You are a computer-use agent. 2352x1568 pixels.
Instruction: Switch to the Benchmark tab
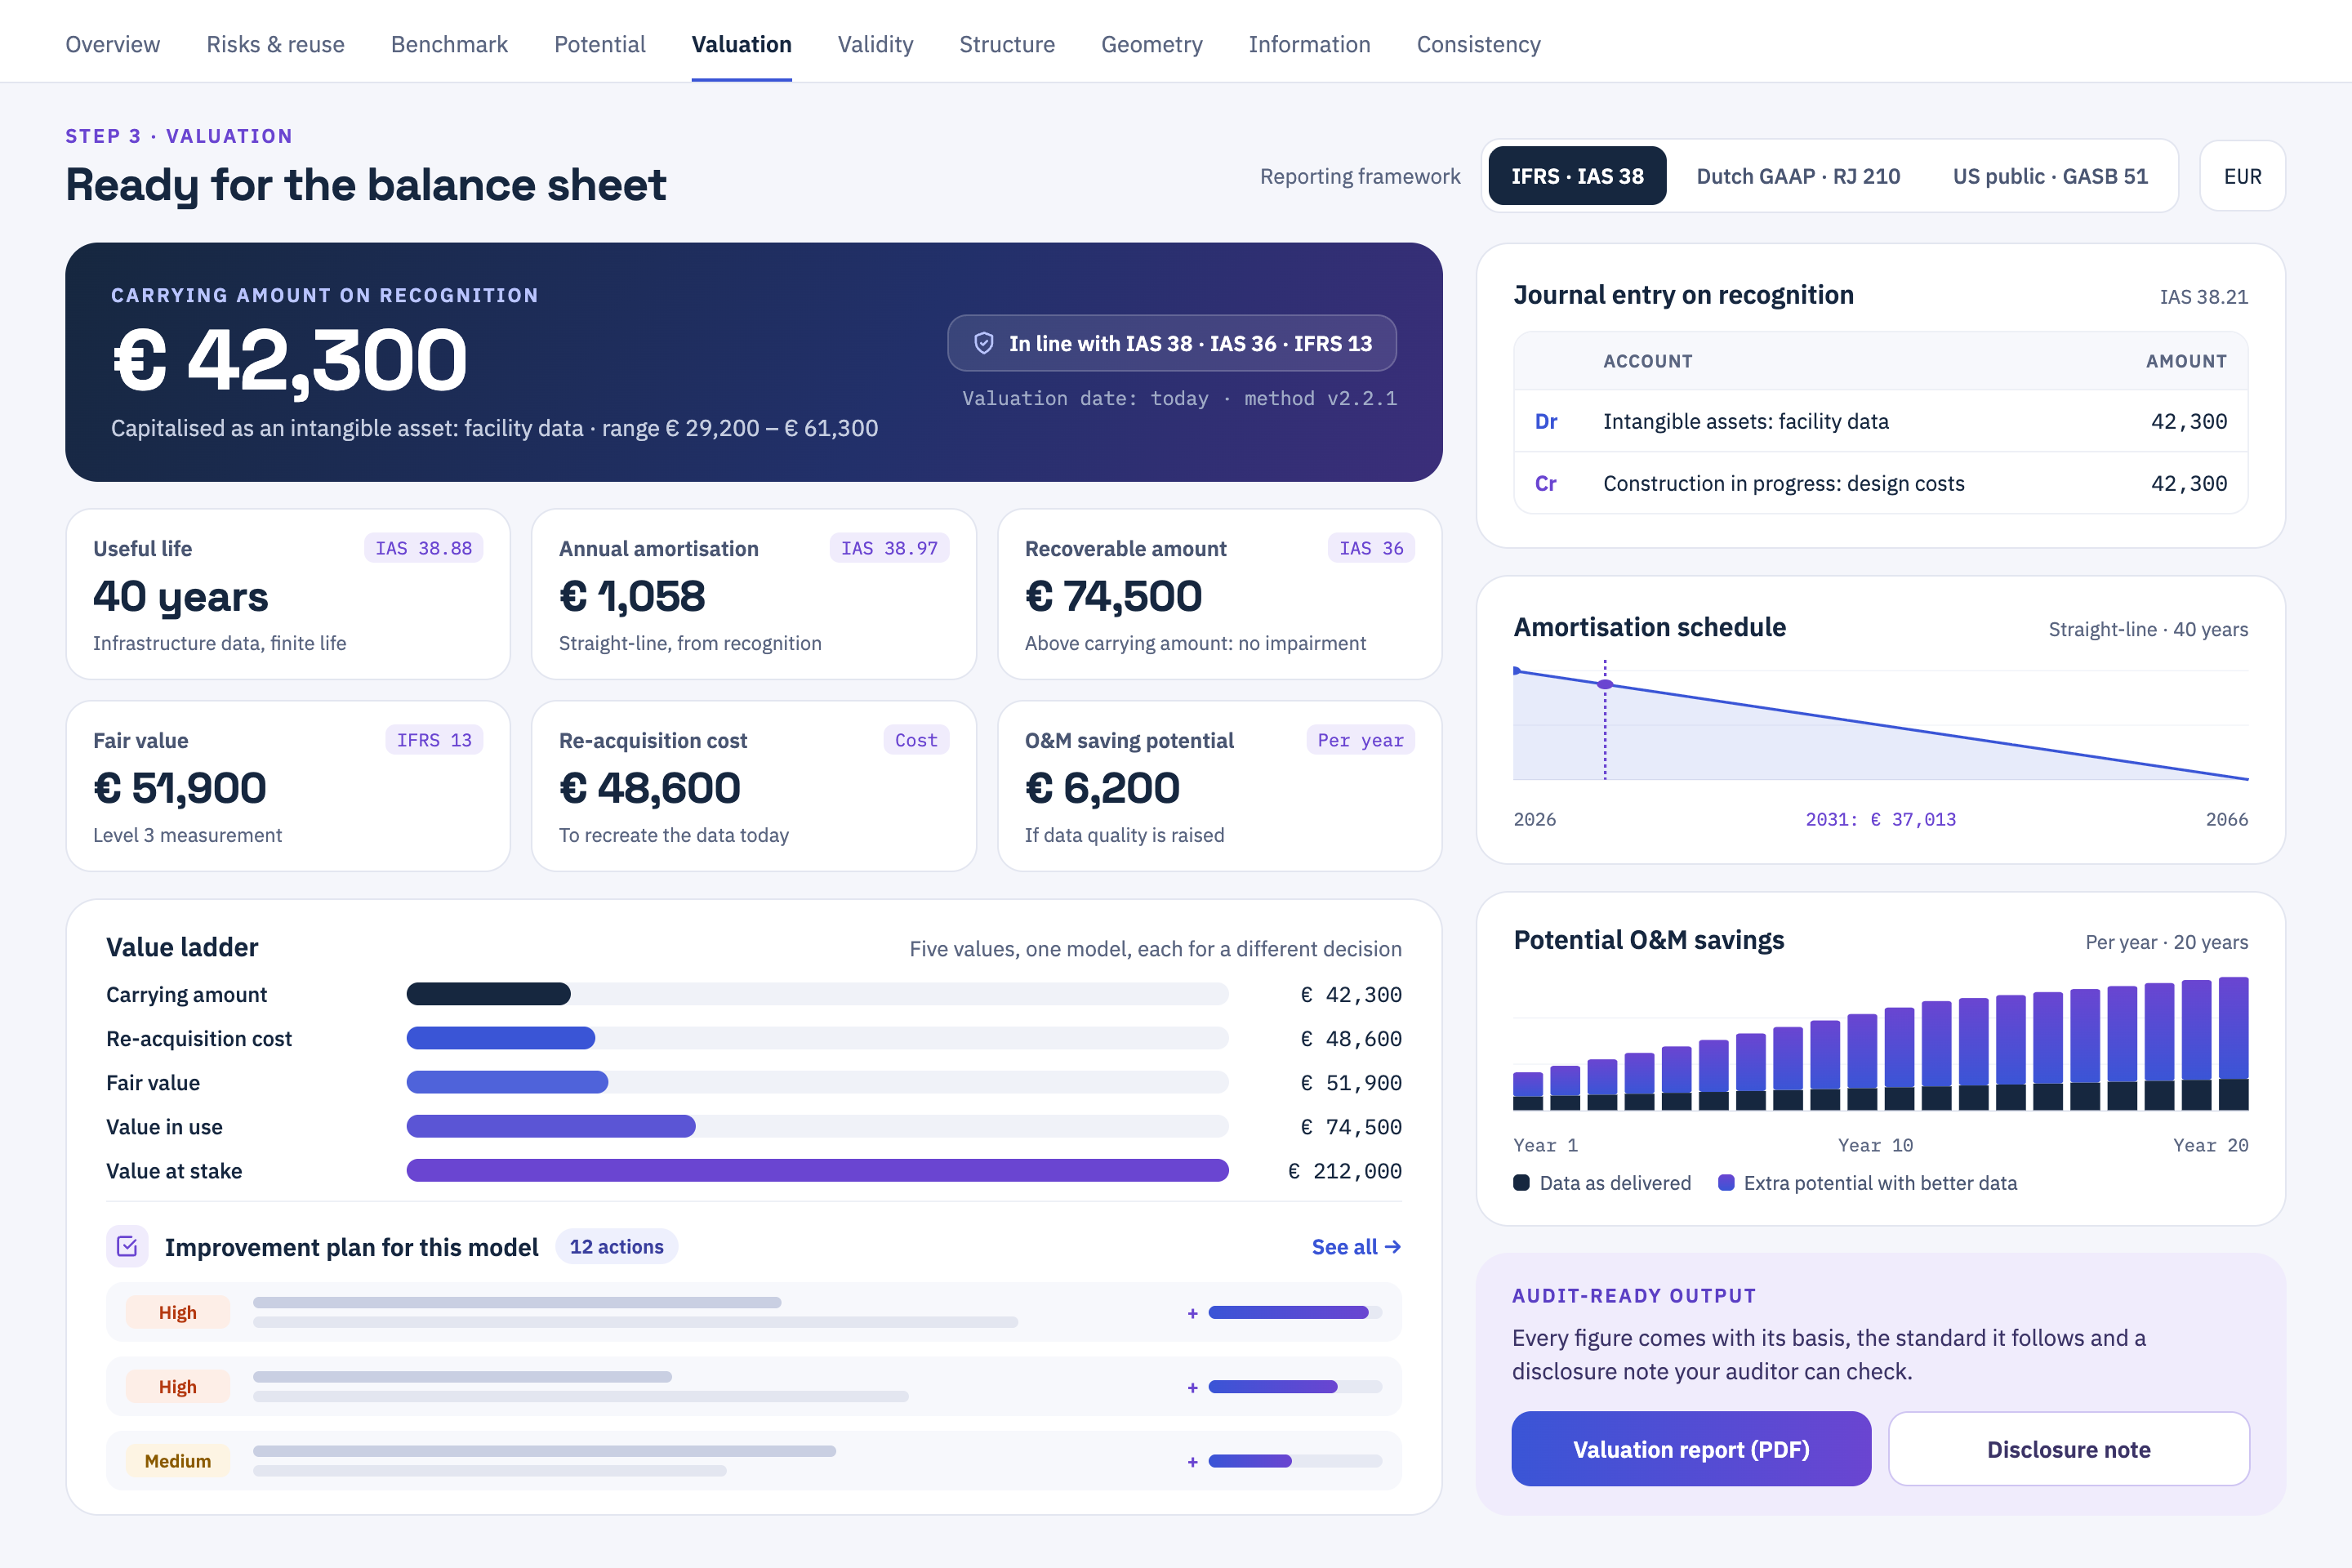tap(449, 44)
